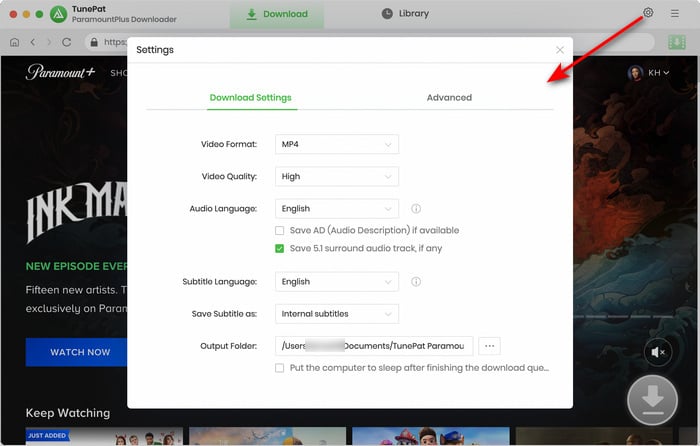700x446 pixels.
Task: Enable Save AD (Audio Description) checkbox
Action: 279,230
